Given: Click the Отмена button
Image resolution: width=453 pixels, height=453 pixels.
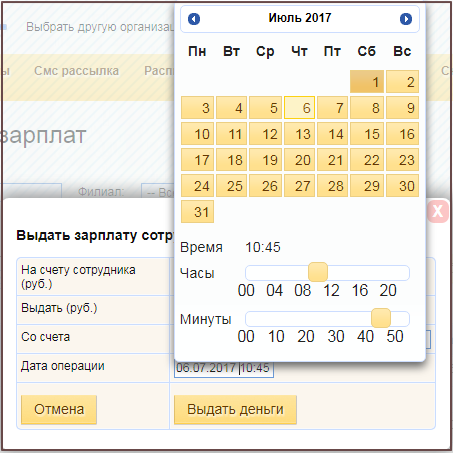Looking at the screenshot, I should coord(59,410).
